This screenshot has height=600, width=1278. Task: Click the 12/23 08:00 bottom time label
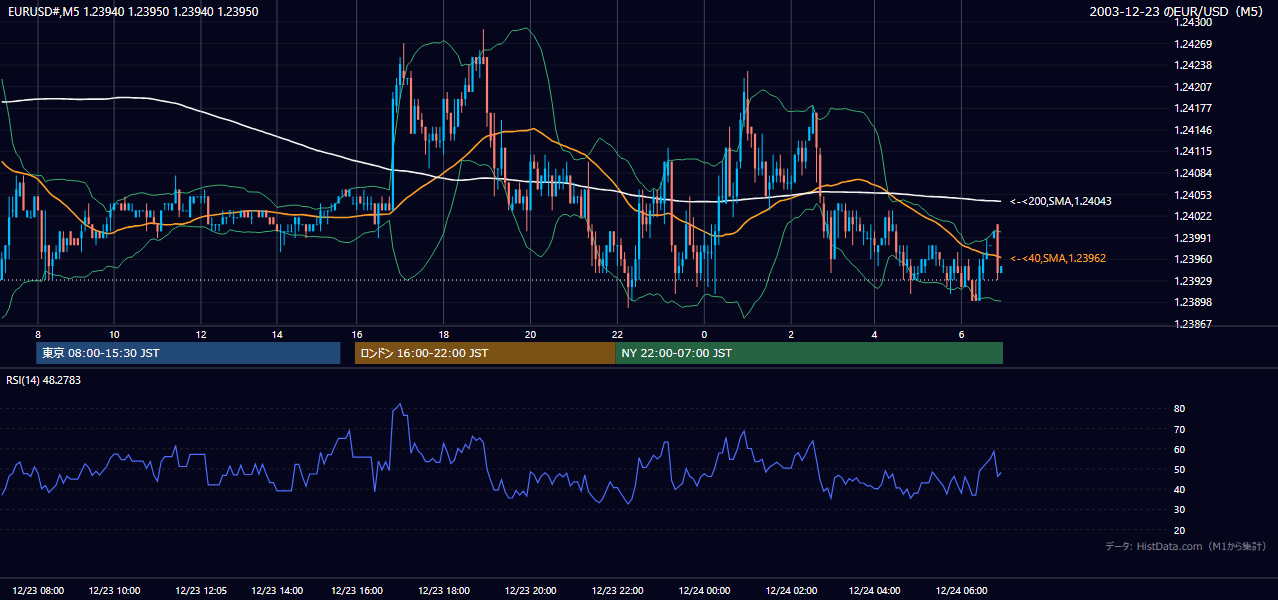click(x=40, y=591)
